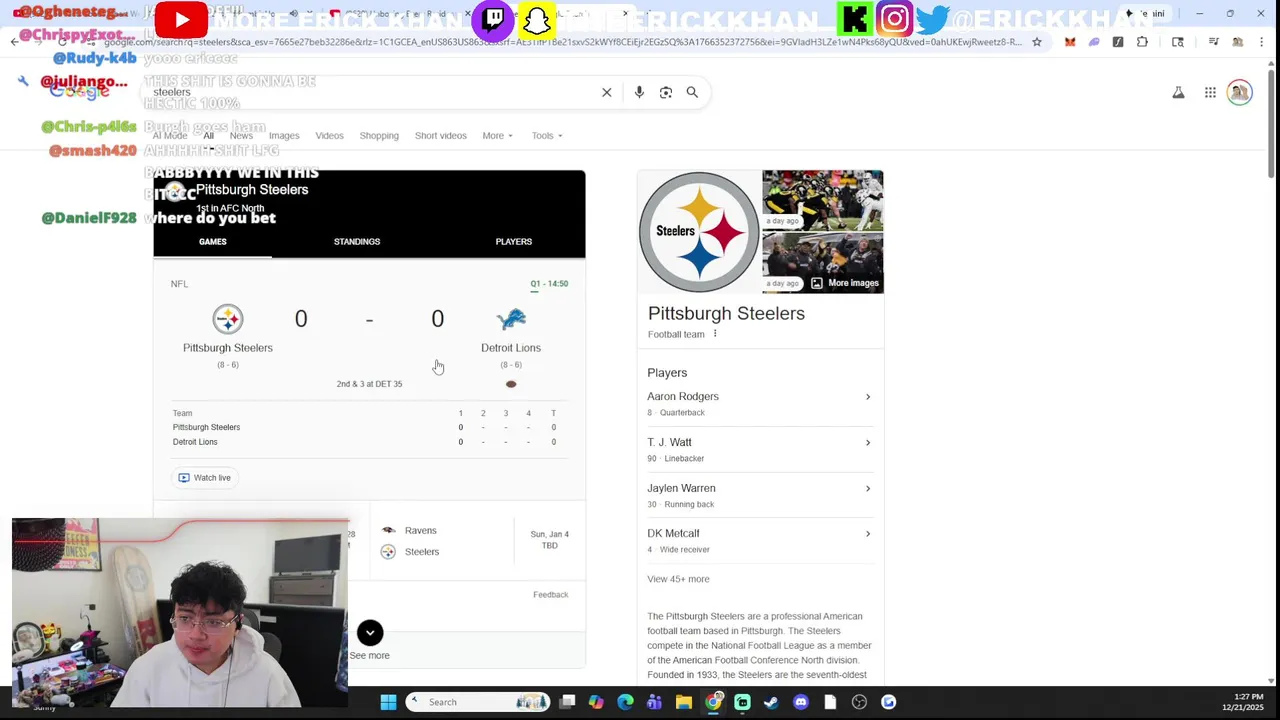Go back with browser back arrow

(14, 42)
